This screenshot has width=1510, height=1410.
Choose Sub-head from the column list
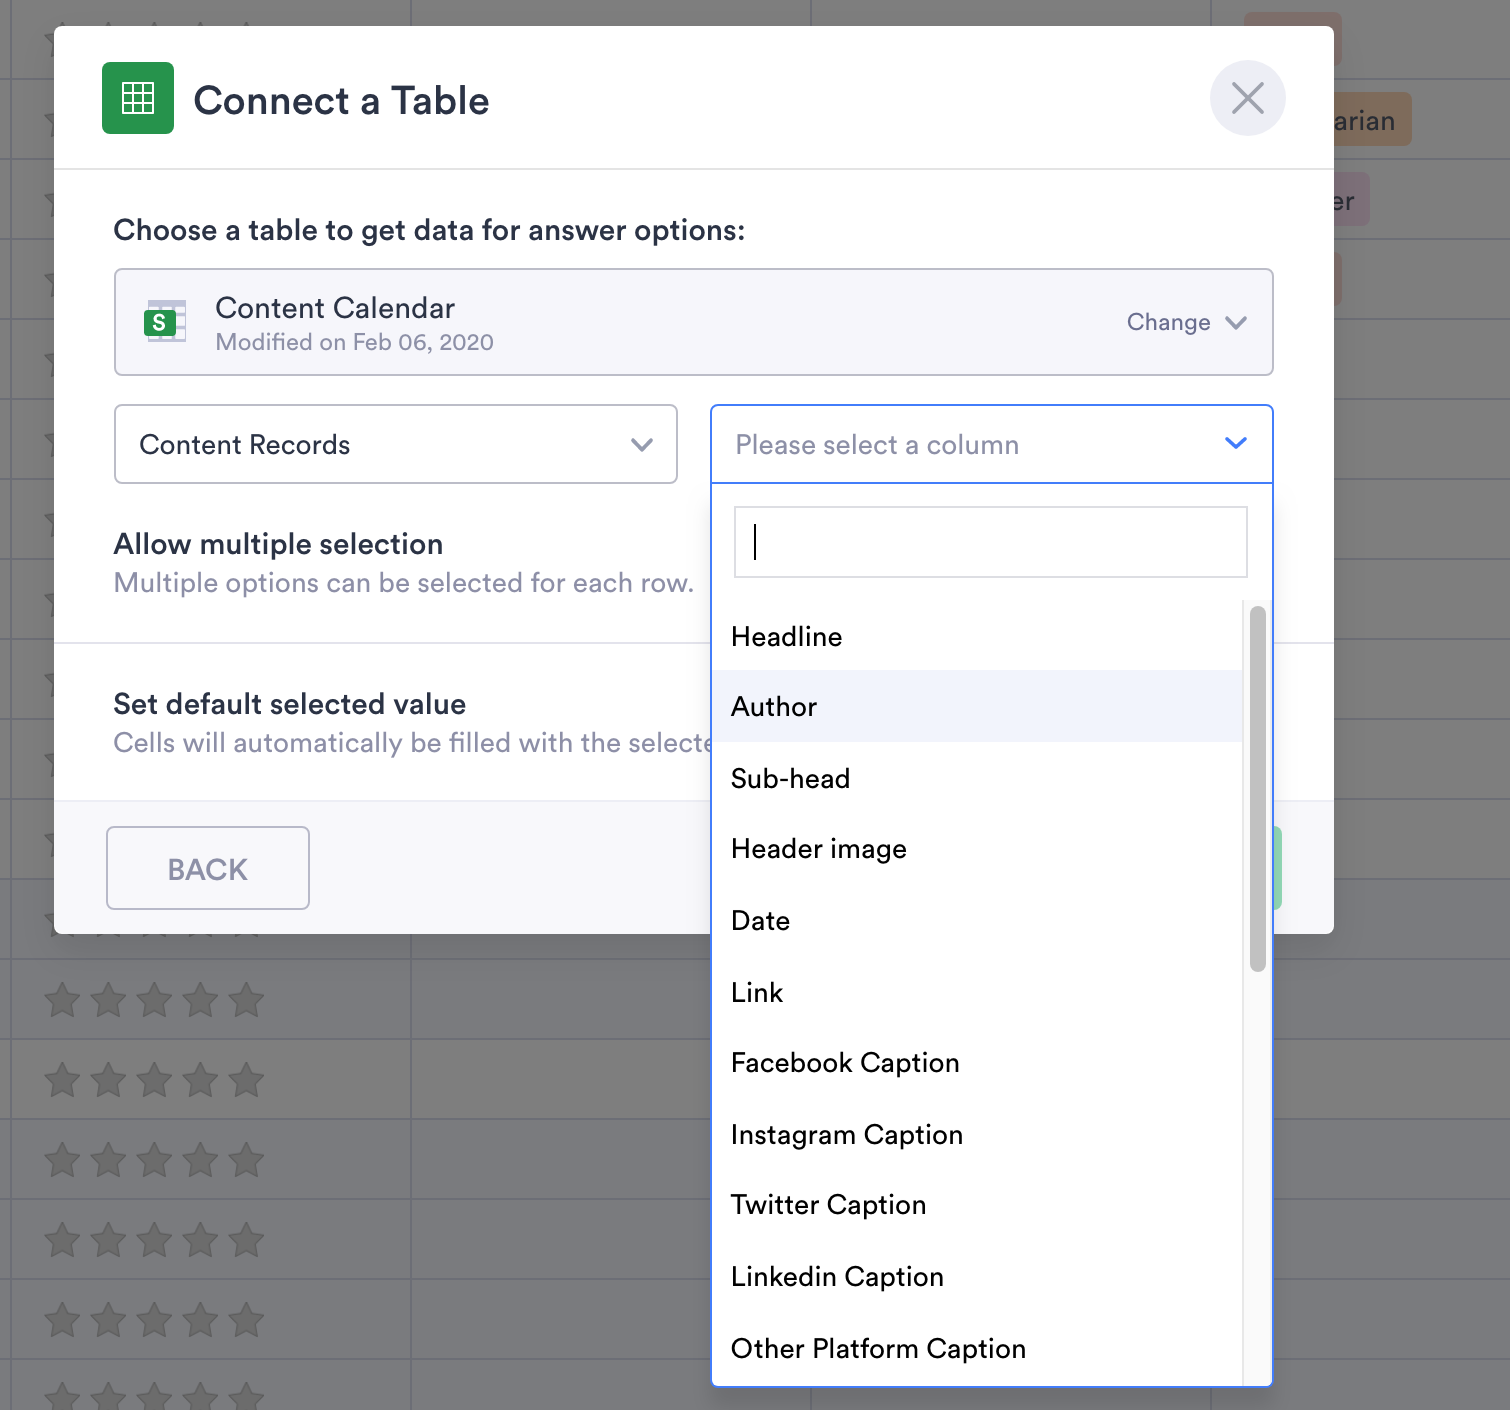coord(790,779)
